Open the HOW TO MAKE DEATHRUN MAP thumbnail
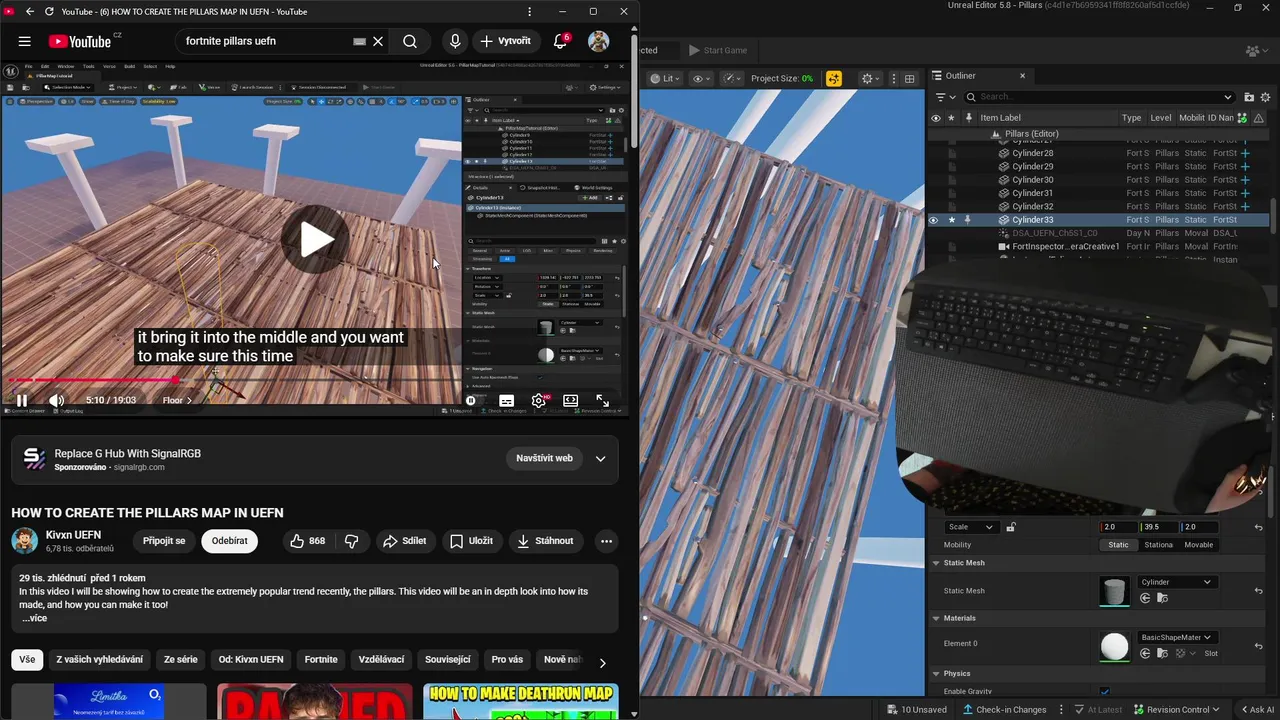The width and height of the screenshot is (1280, 720). click(521, 701)
